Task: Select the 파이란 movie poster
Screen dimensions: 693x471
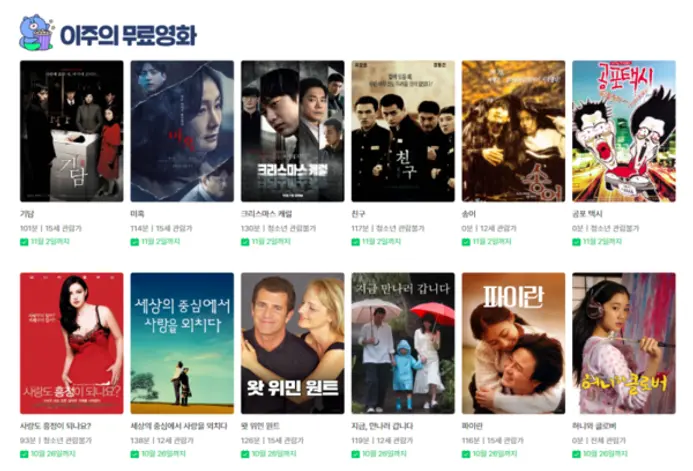Action: tap(514, 343)
